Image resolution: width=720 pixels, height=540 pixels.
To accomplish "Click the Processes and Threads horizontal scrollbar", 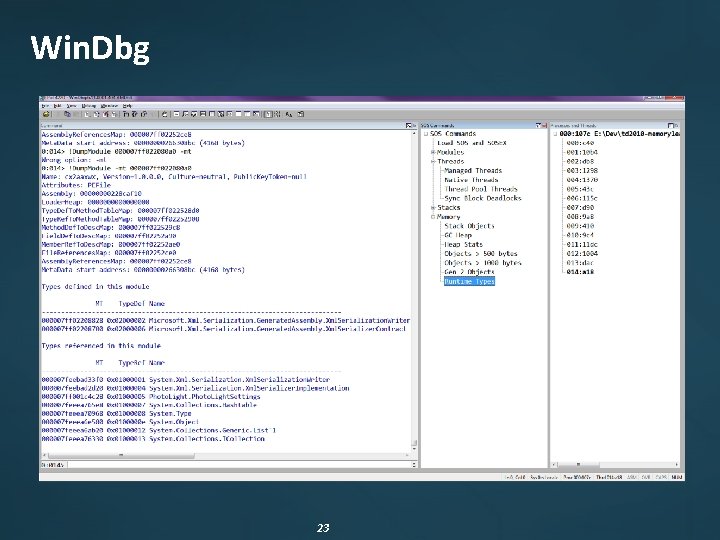I will pyautogui.click(x=615, y=465).
